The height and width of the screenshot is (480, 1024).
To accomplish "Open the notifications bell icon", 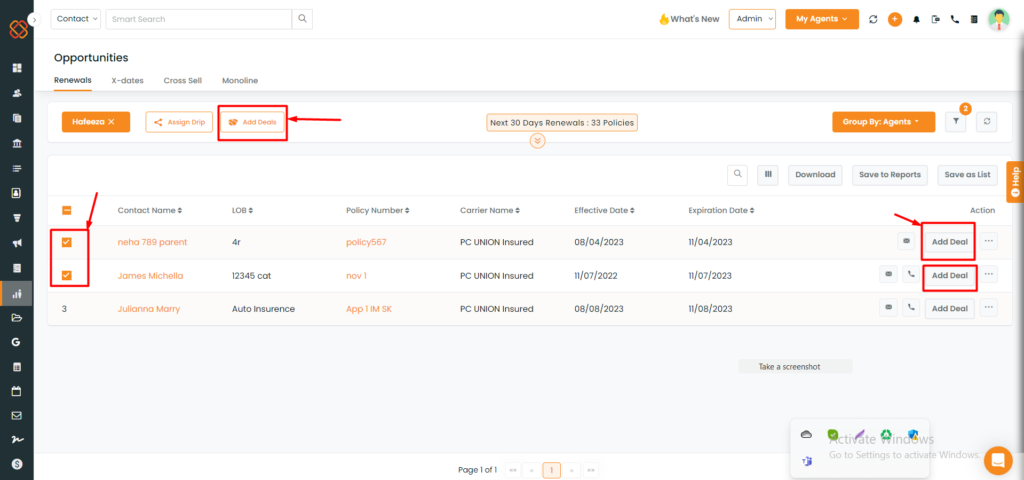I will tap(916, 20).
